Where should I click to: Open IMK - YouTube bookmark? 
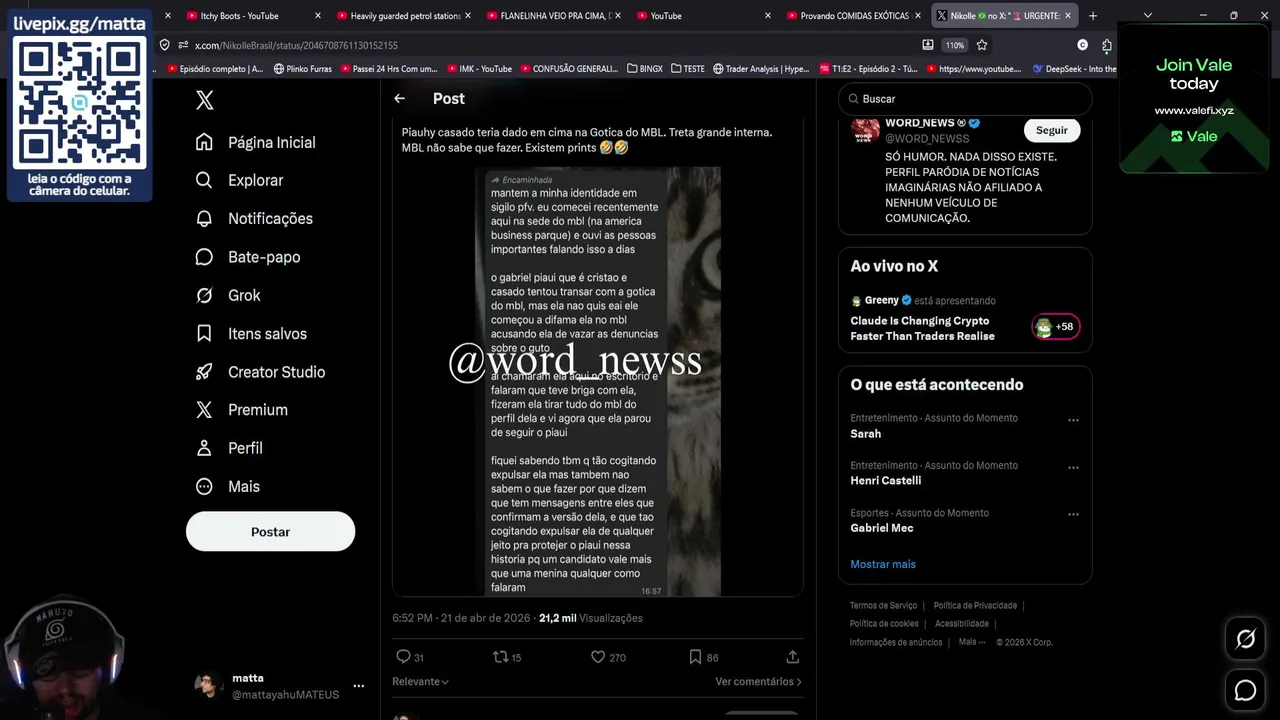pos(479,69)
